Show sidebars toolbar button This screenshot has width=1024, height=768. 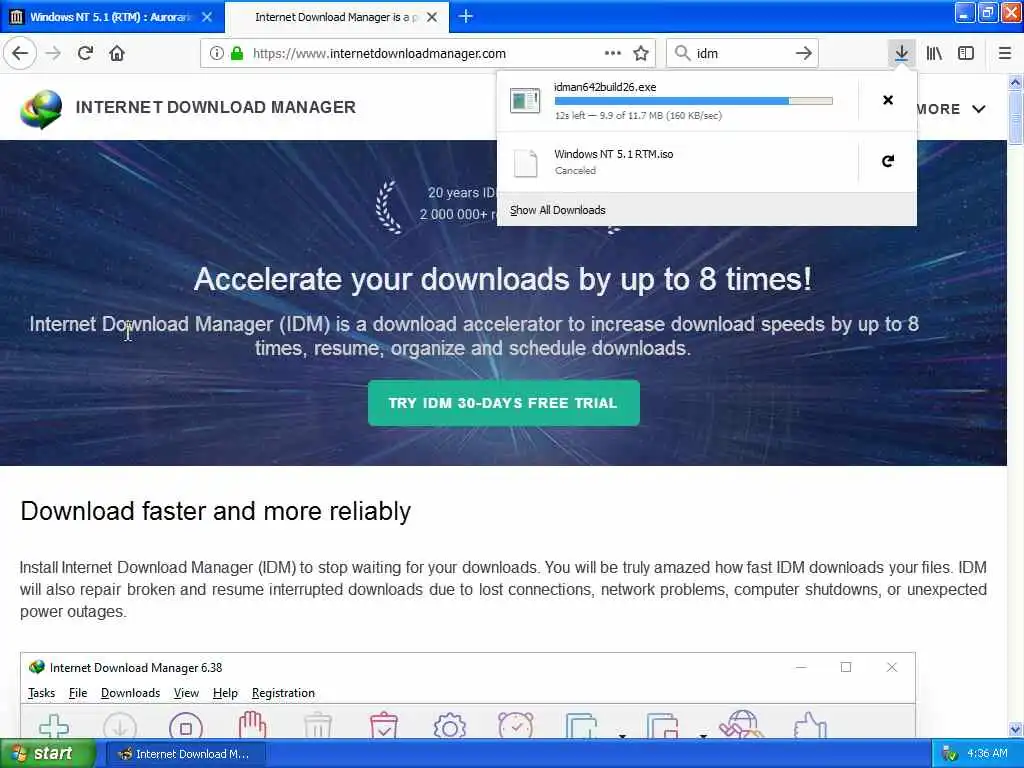click(966, 54)
